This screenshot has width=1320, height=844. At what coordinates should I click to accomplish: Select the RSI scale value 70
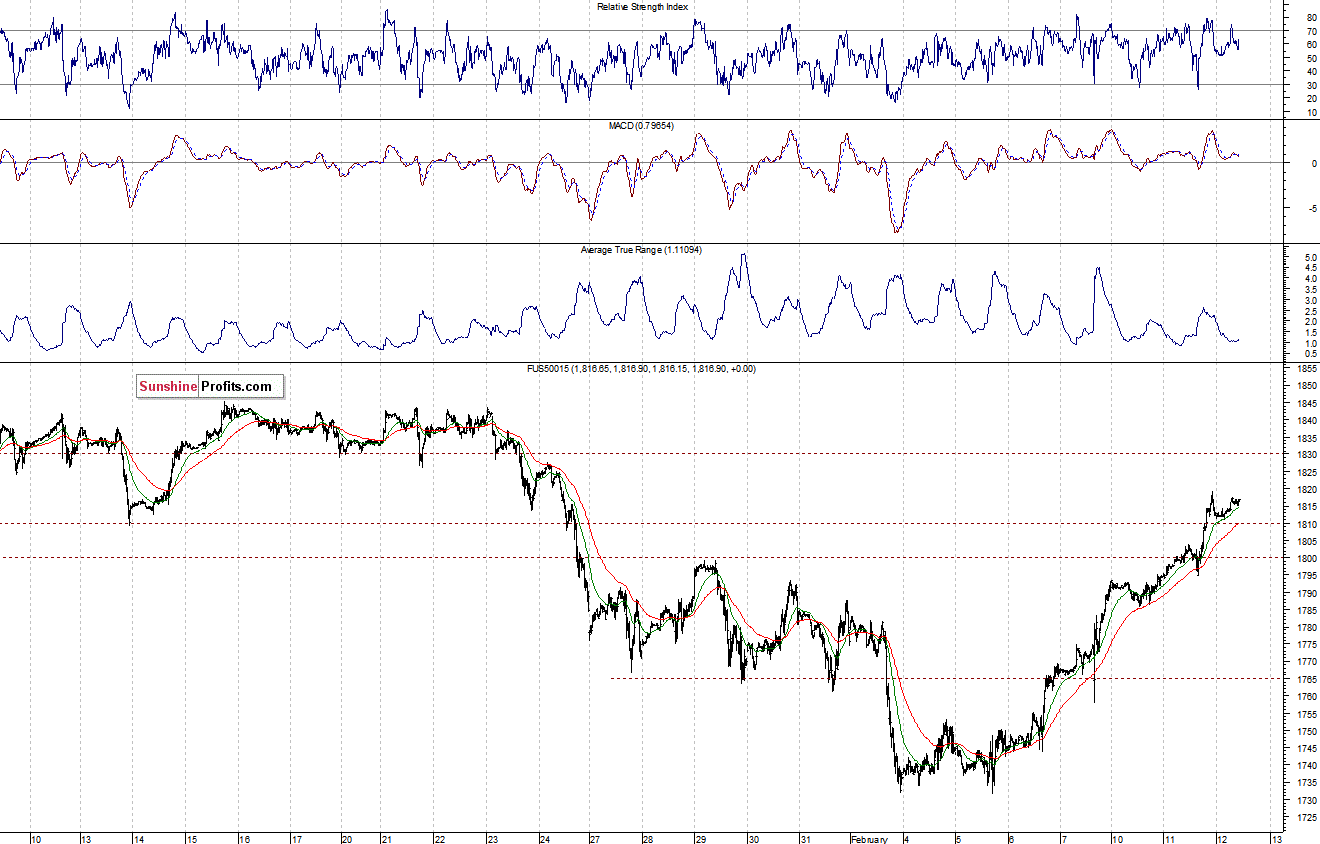1312,31
